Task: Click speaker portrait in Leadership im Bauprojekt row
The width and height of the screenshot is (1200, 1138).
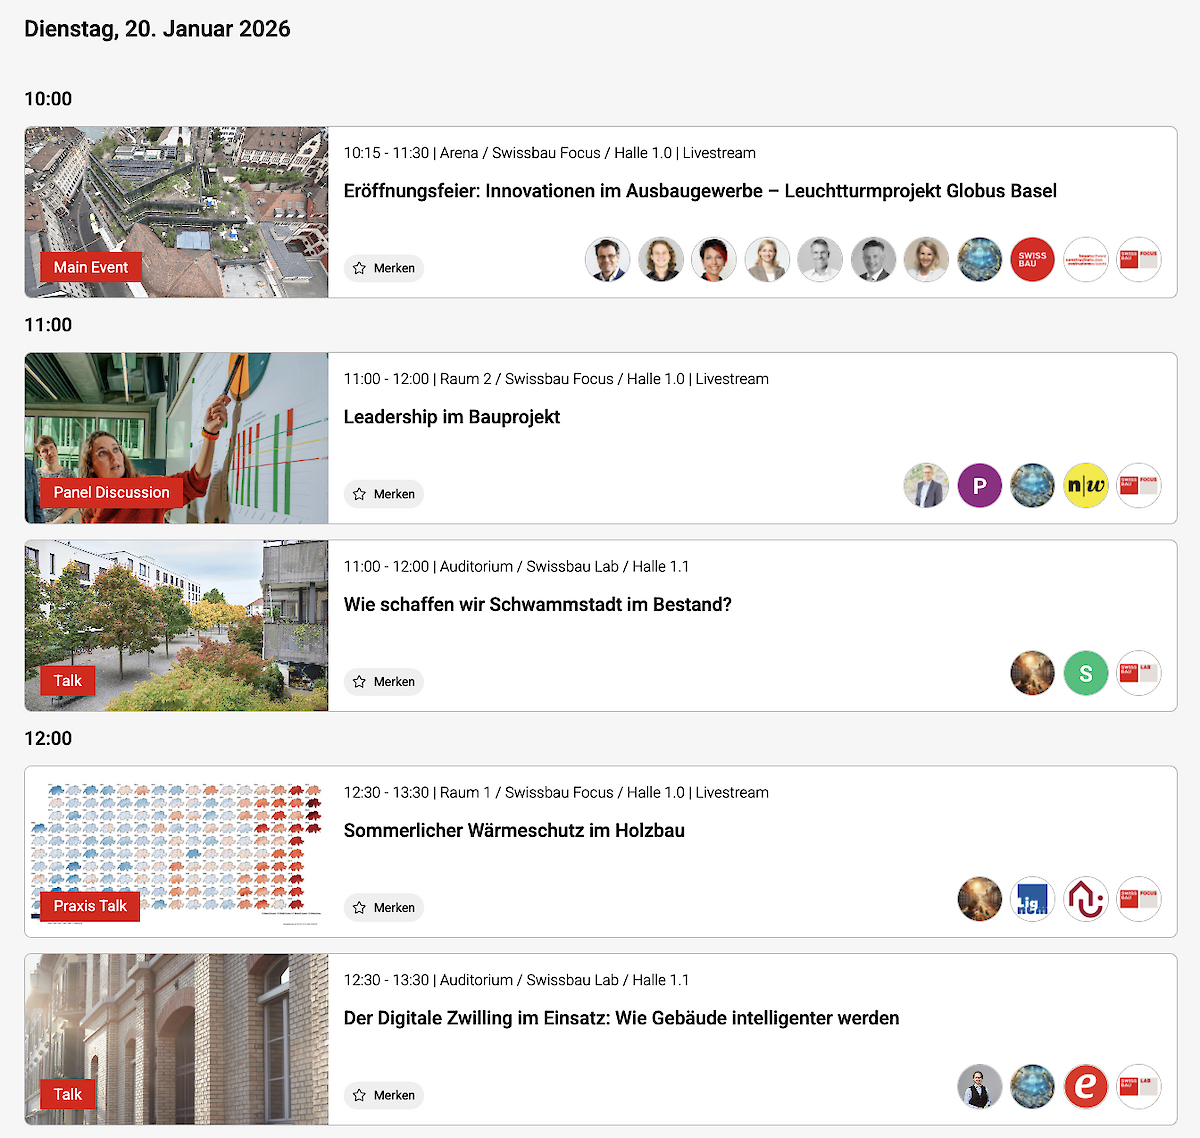Action: [x=926, y=486]
